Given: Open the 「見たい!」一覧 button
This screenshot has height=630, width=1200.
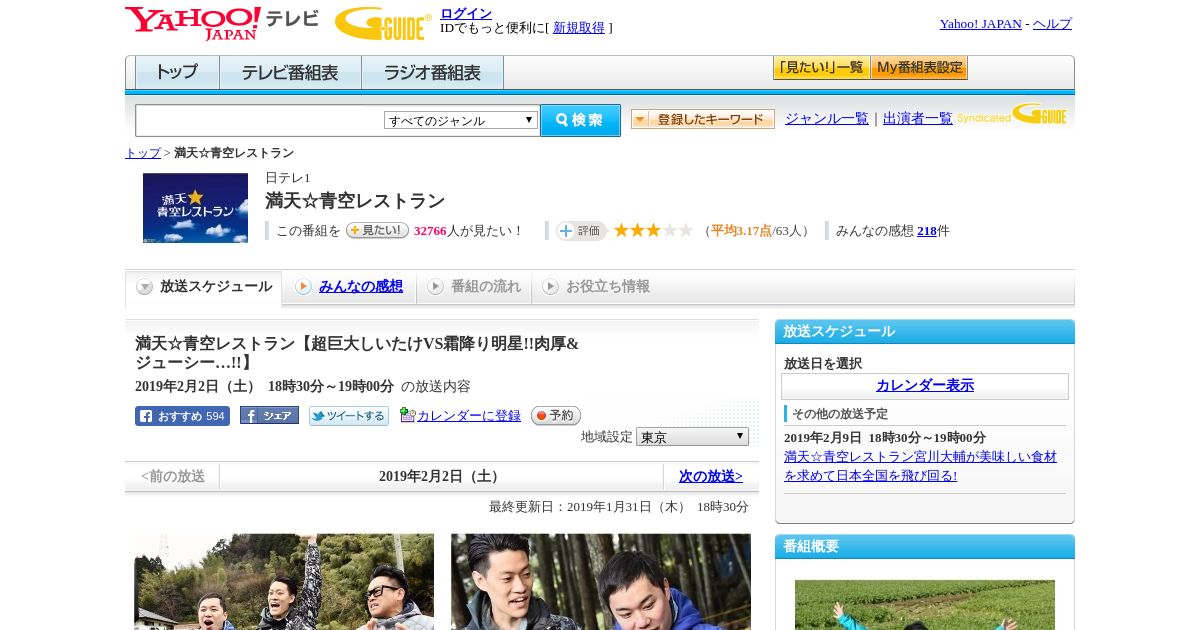Looking at the screenshot, I should click(821, 68).
